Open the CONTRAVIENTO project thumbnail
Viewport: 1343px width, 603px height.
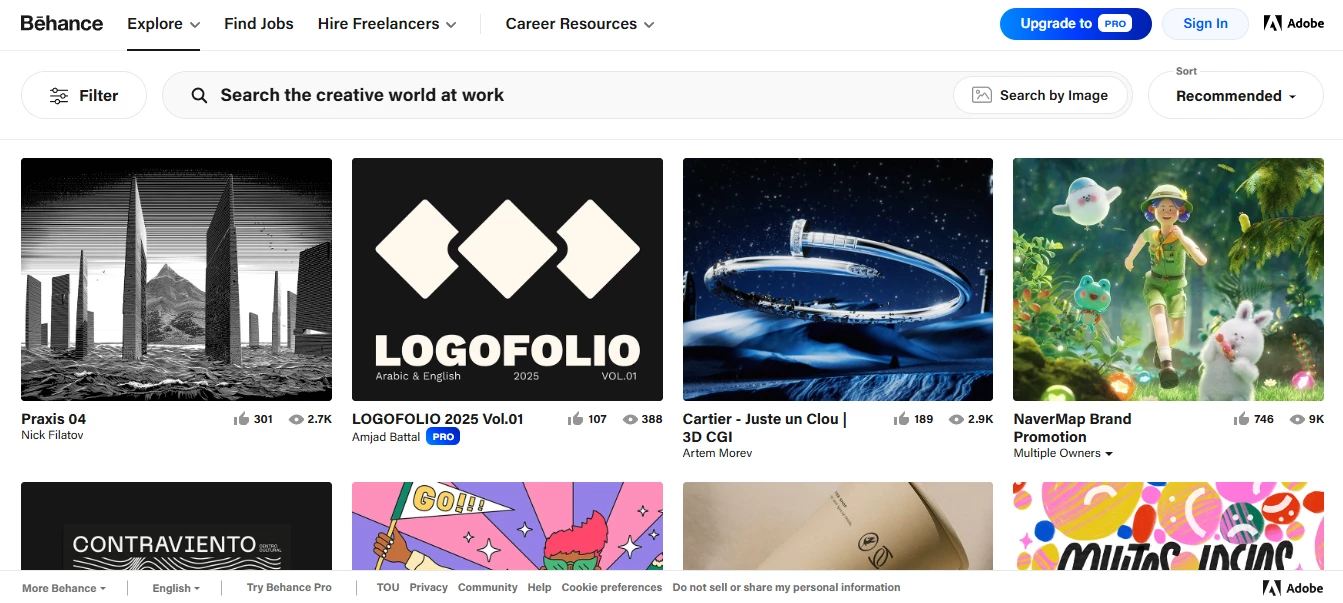[176, 526]
